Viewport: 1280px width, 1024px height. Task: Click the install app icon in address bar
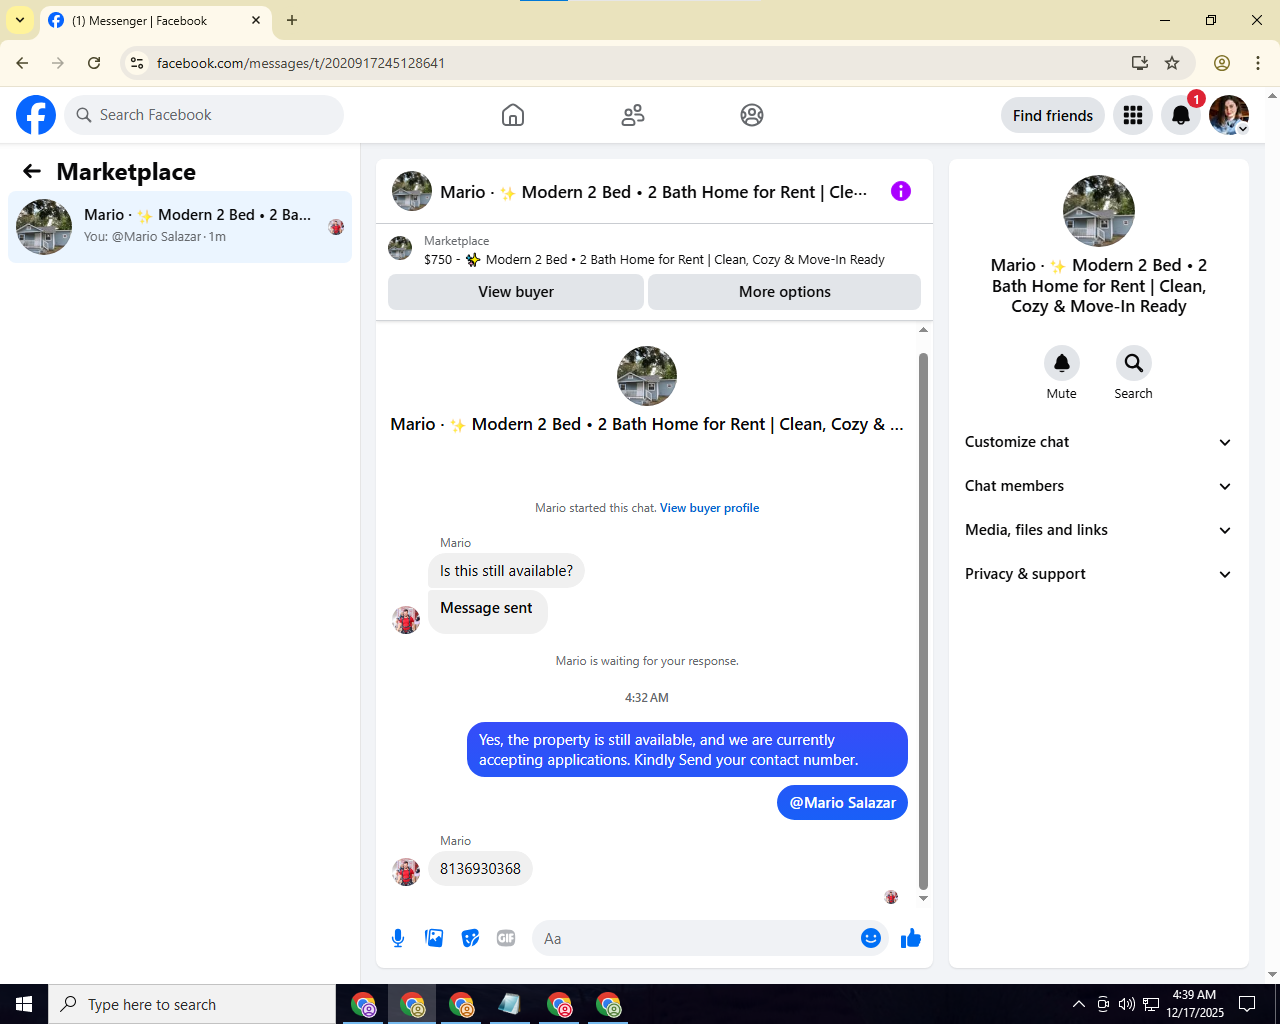(x=1139, y=63)
